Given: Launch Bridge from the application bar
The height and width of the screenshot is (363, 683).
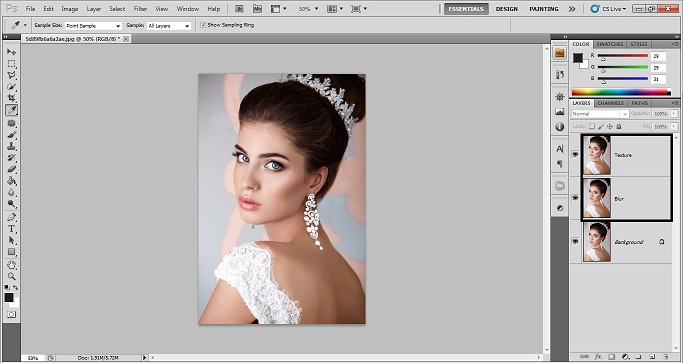Looking at the screenshot, I should (x=239, y=9).
